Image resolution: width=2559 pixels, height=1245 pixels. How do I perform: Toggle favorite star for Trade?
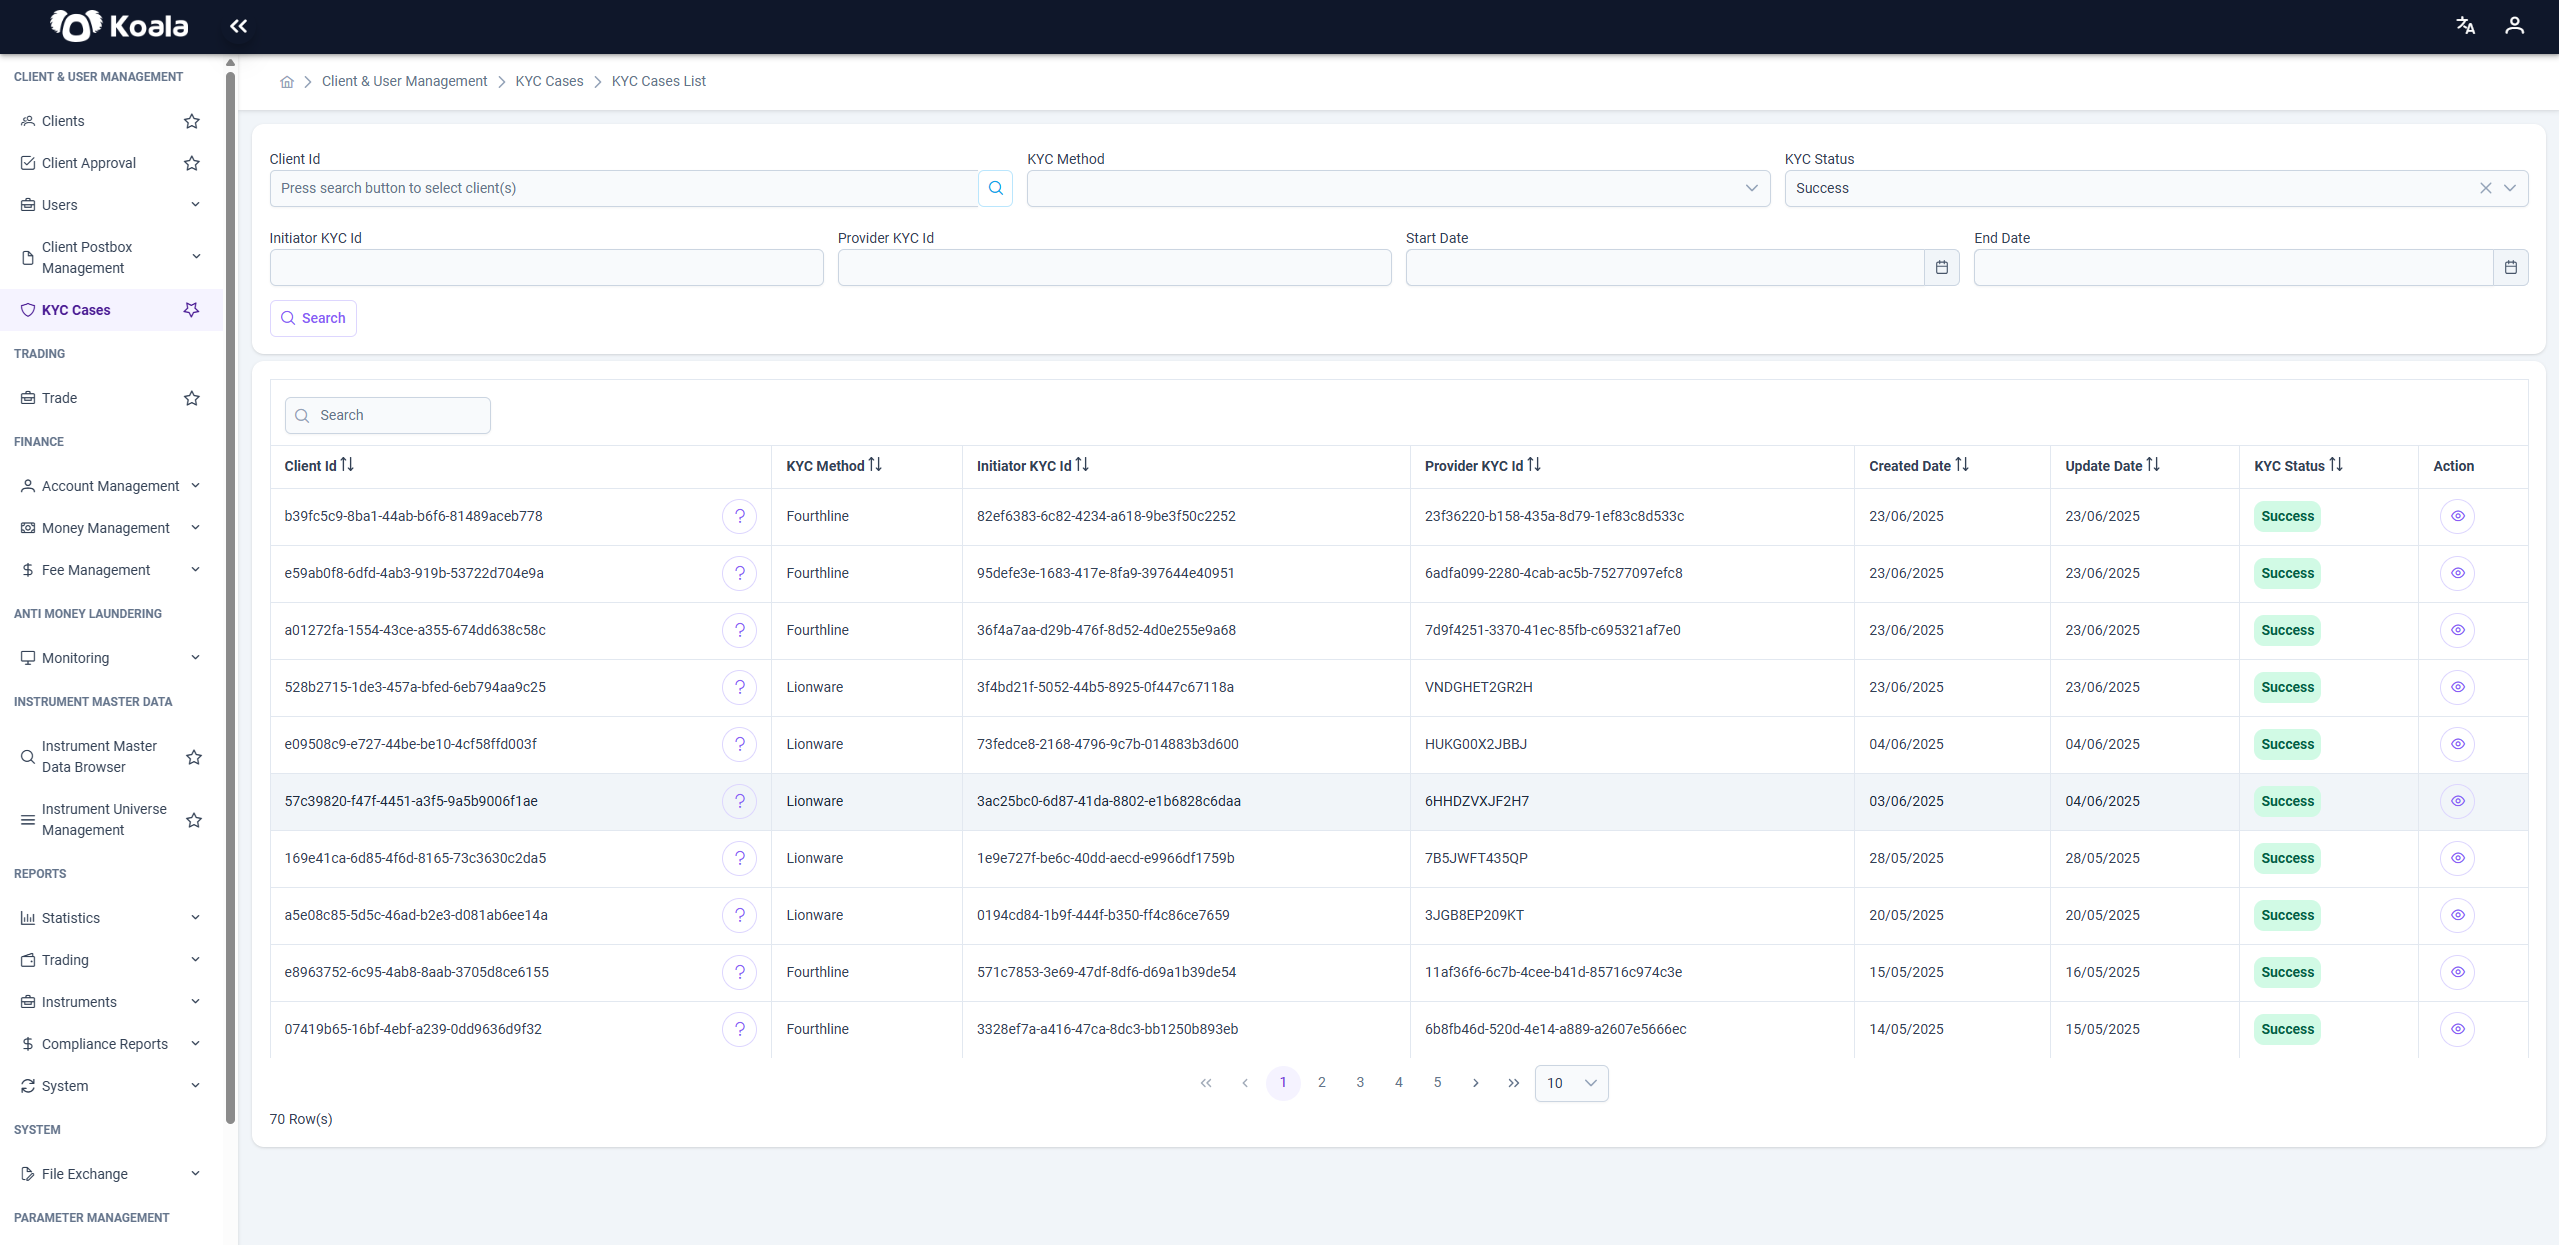tap(192, 398)
